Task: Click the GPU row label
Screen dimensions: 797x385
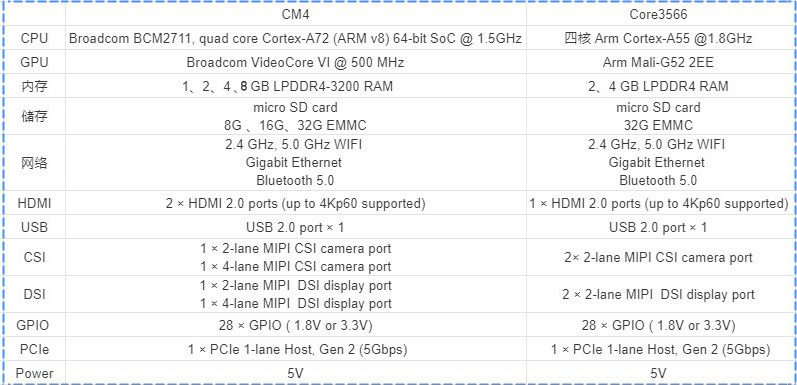Action: 35,62
